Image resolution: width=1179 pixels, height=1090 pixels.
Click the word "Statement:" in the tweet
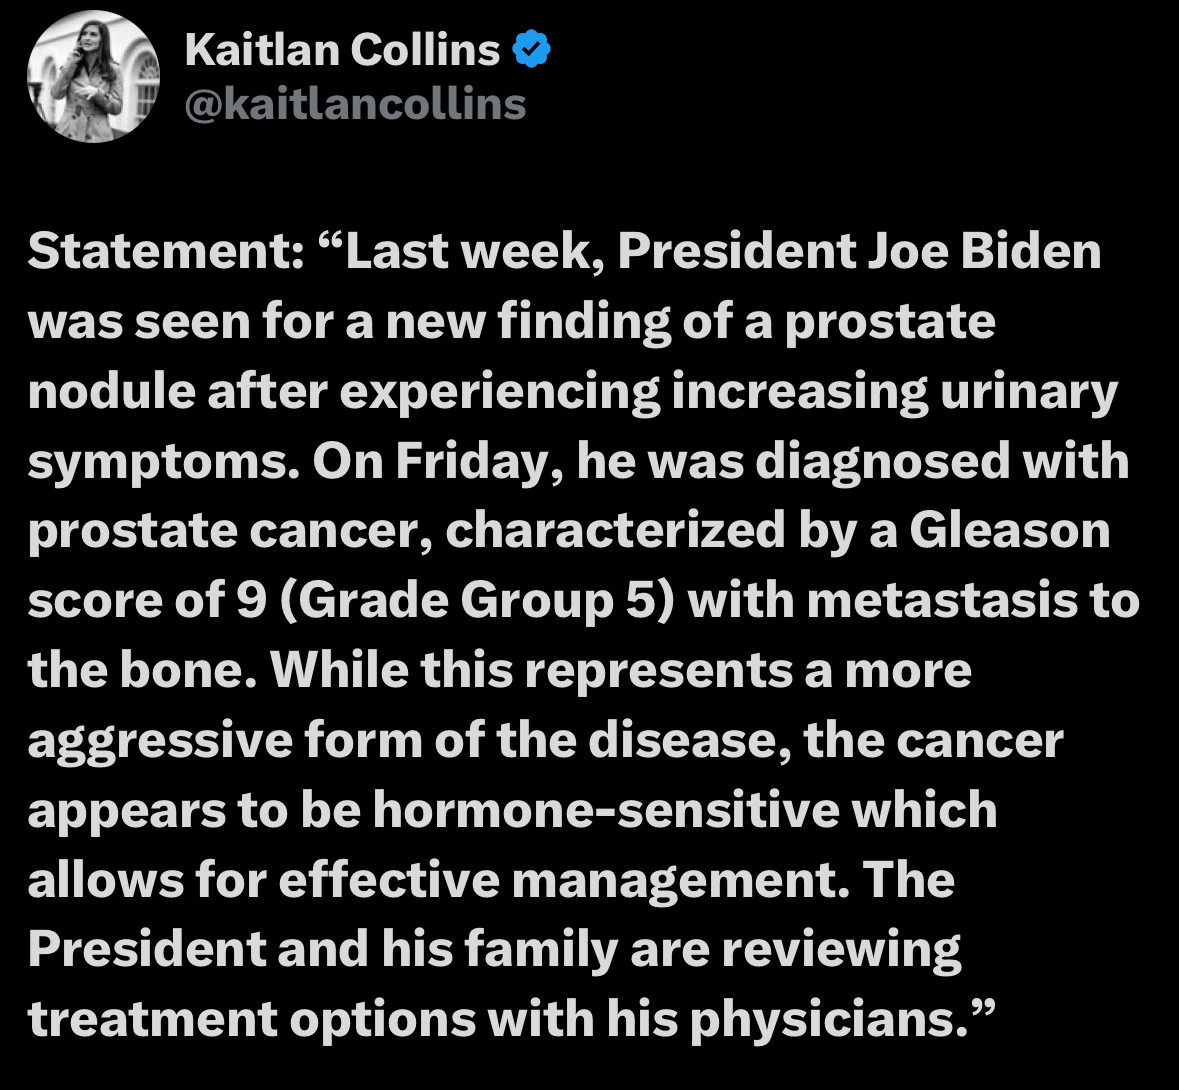point(166,251)
